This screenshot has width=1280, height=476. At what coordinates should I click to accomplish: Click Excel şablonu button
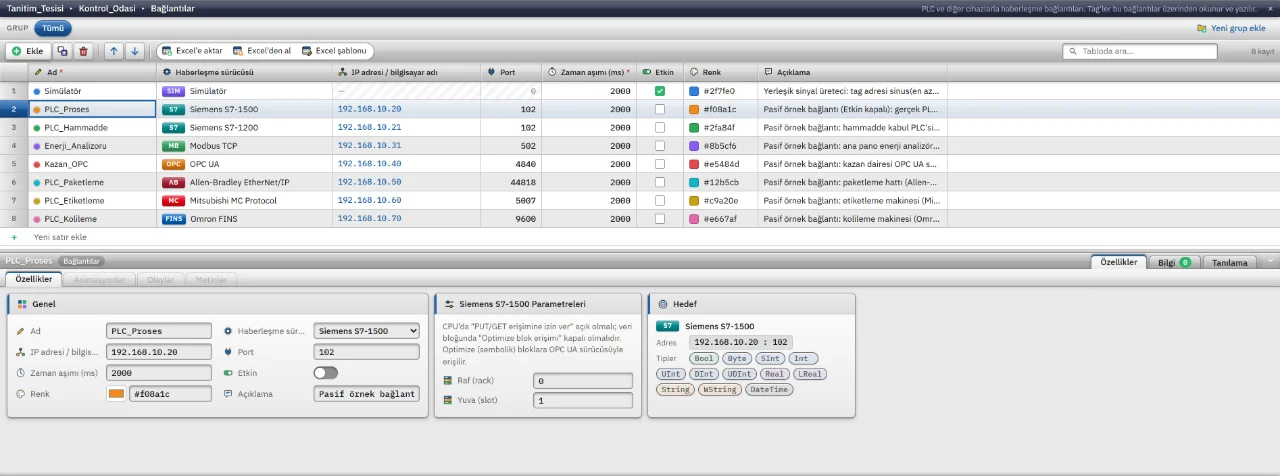(x=334, y=51)
